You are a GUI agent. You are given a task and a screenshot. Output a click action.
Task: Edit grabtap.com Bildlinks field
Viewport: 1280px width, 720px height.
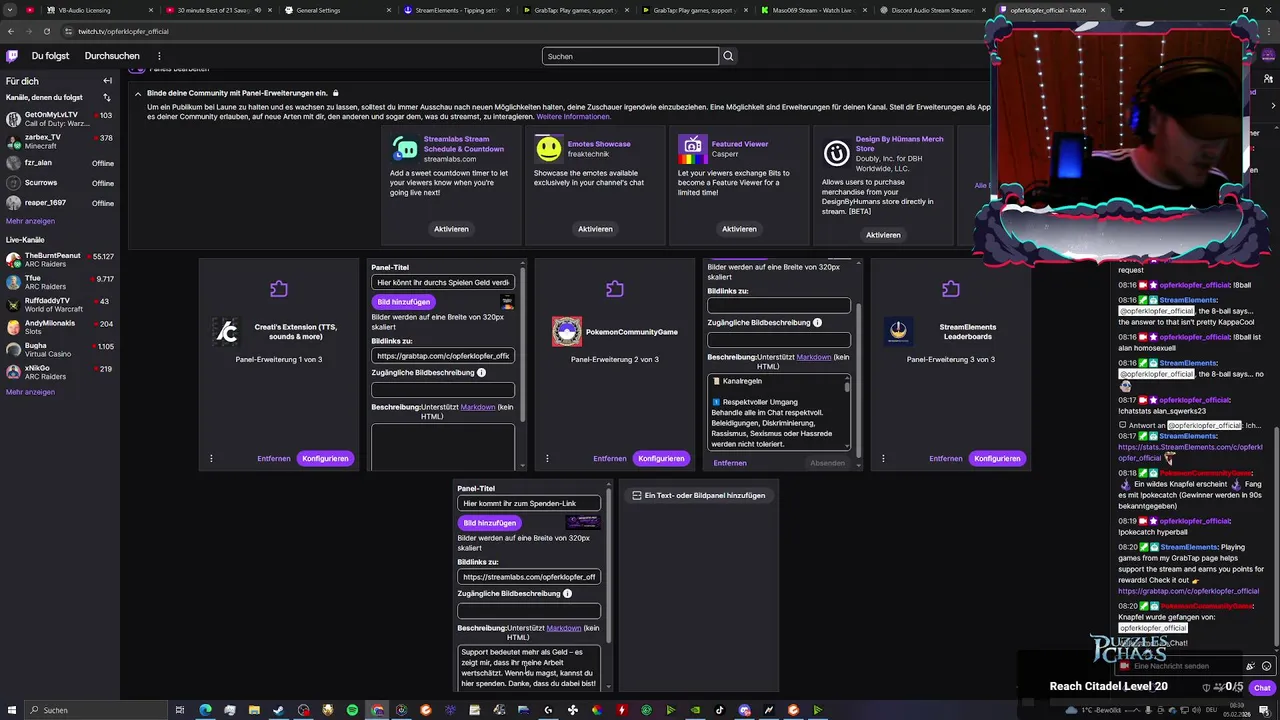click(x=443, y=356)
